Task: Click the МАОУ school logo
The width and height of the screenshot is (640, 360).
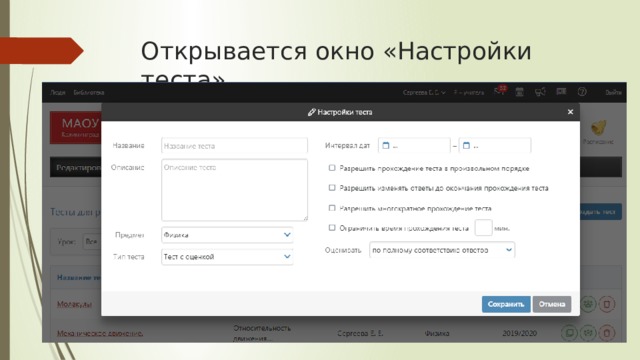Action: (76, 127)
